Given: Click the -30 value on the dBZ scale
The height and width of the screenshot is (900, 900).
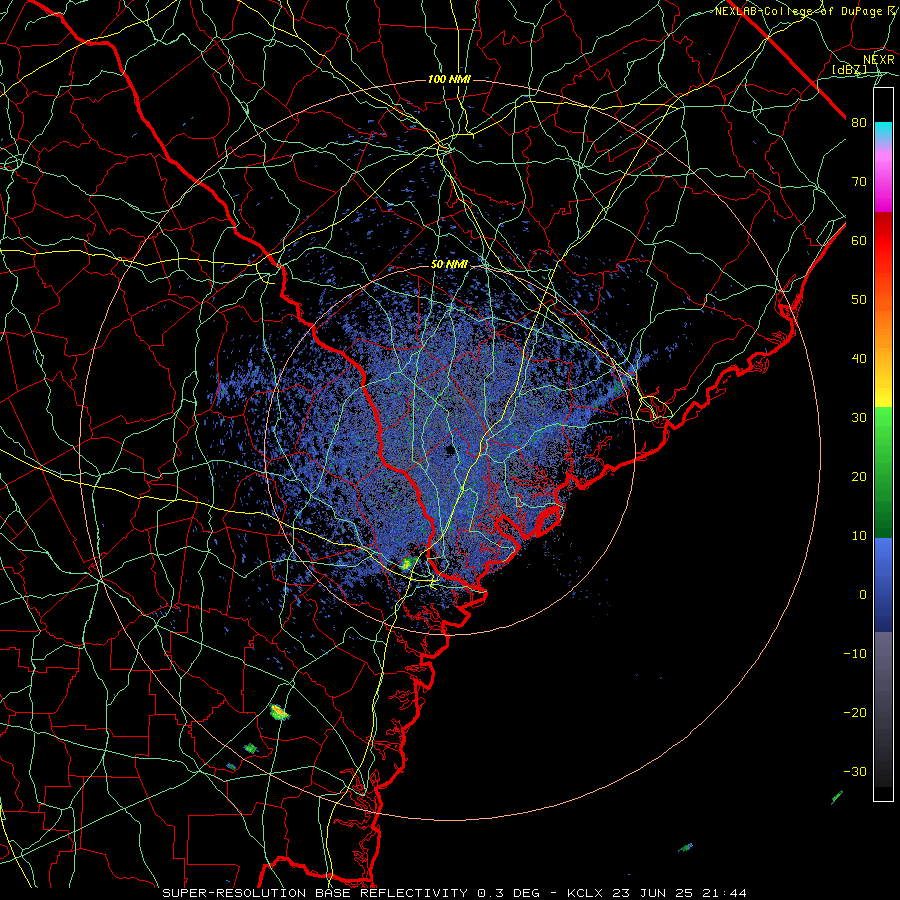Looking at the screenshot, I should 855,771.
